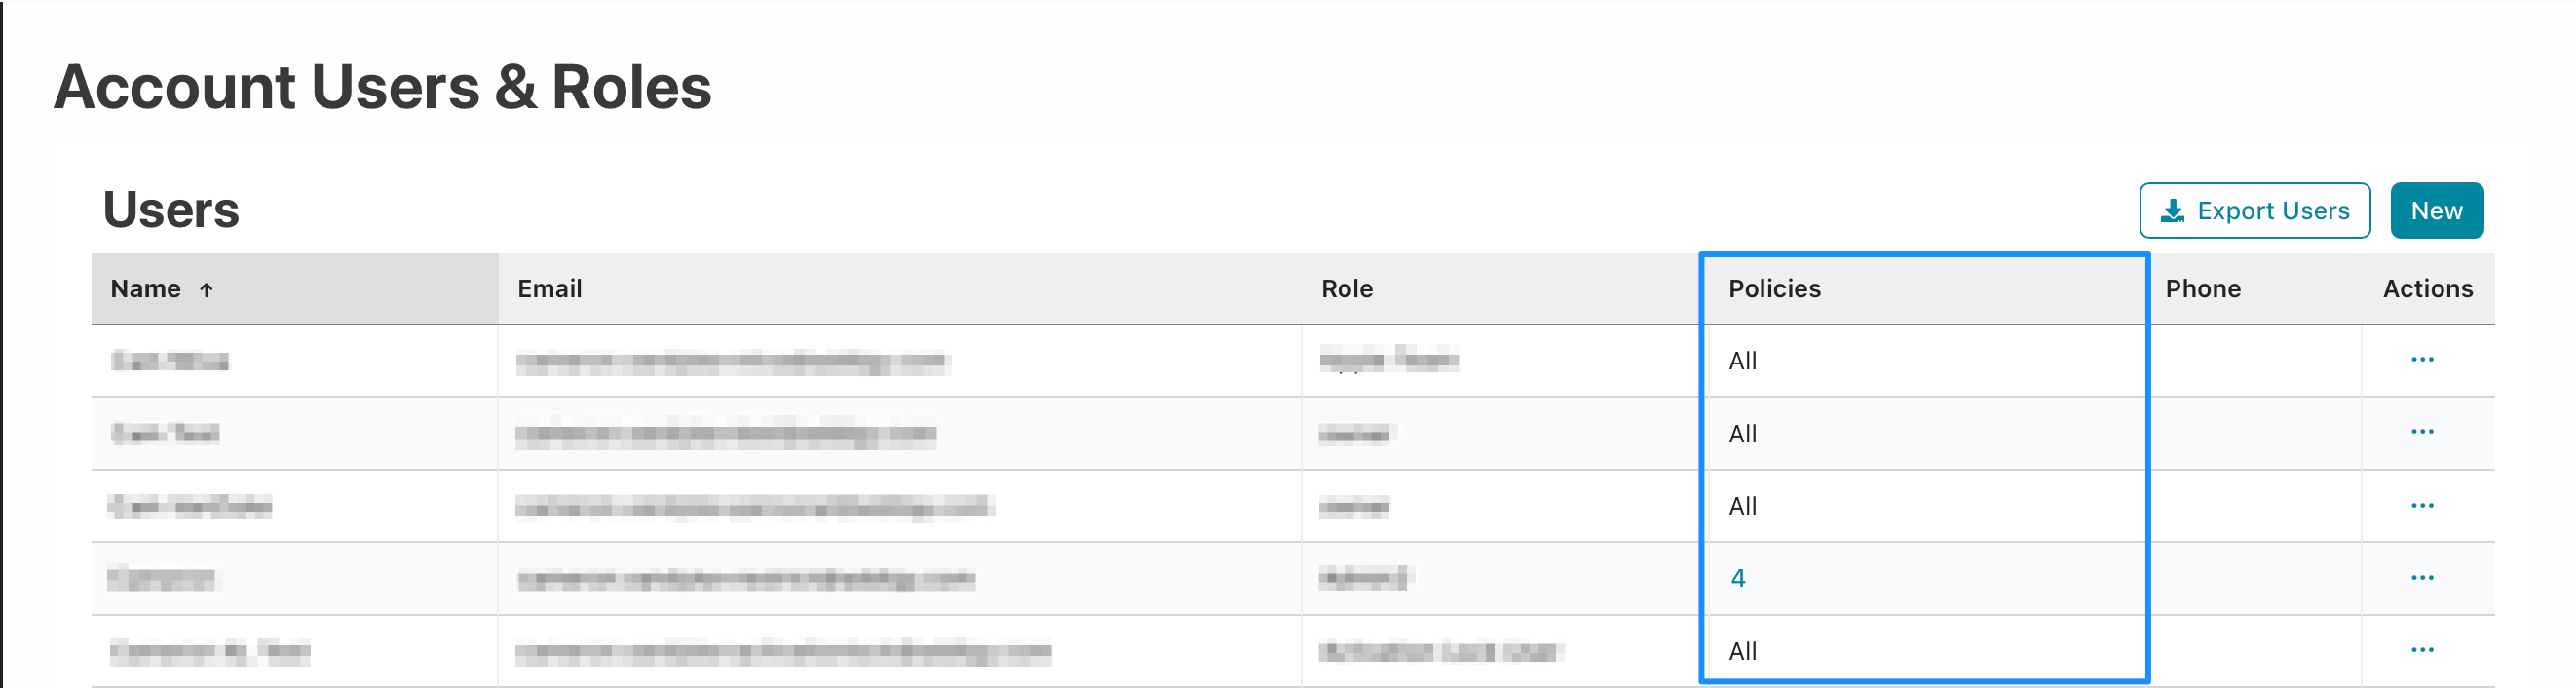Screen dimensions: 2576x688
Task: Open actions ellipsis for third user row
Action: coord(2421,505)
